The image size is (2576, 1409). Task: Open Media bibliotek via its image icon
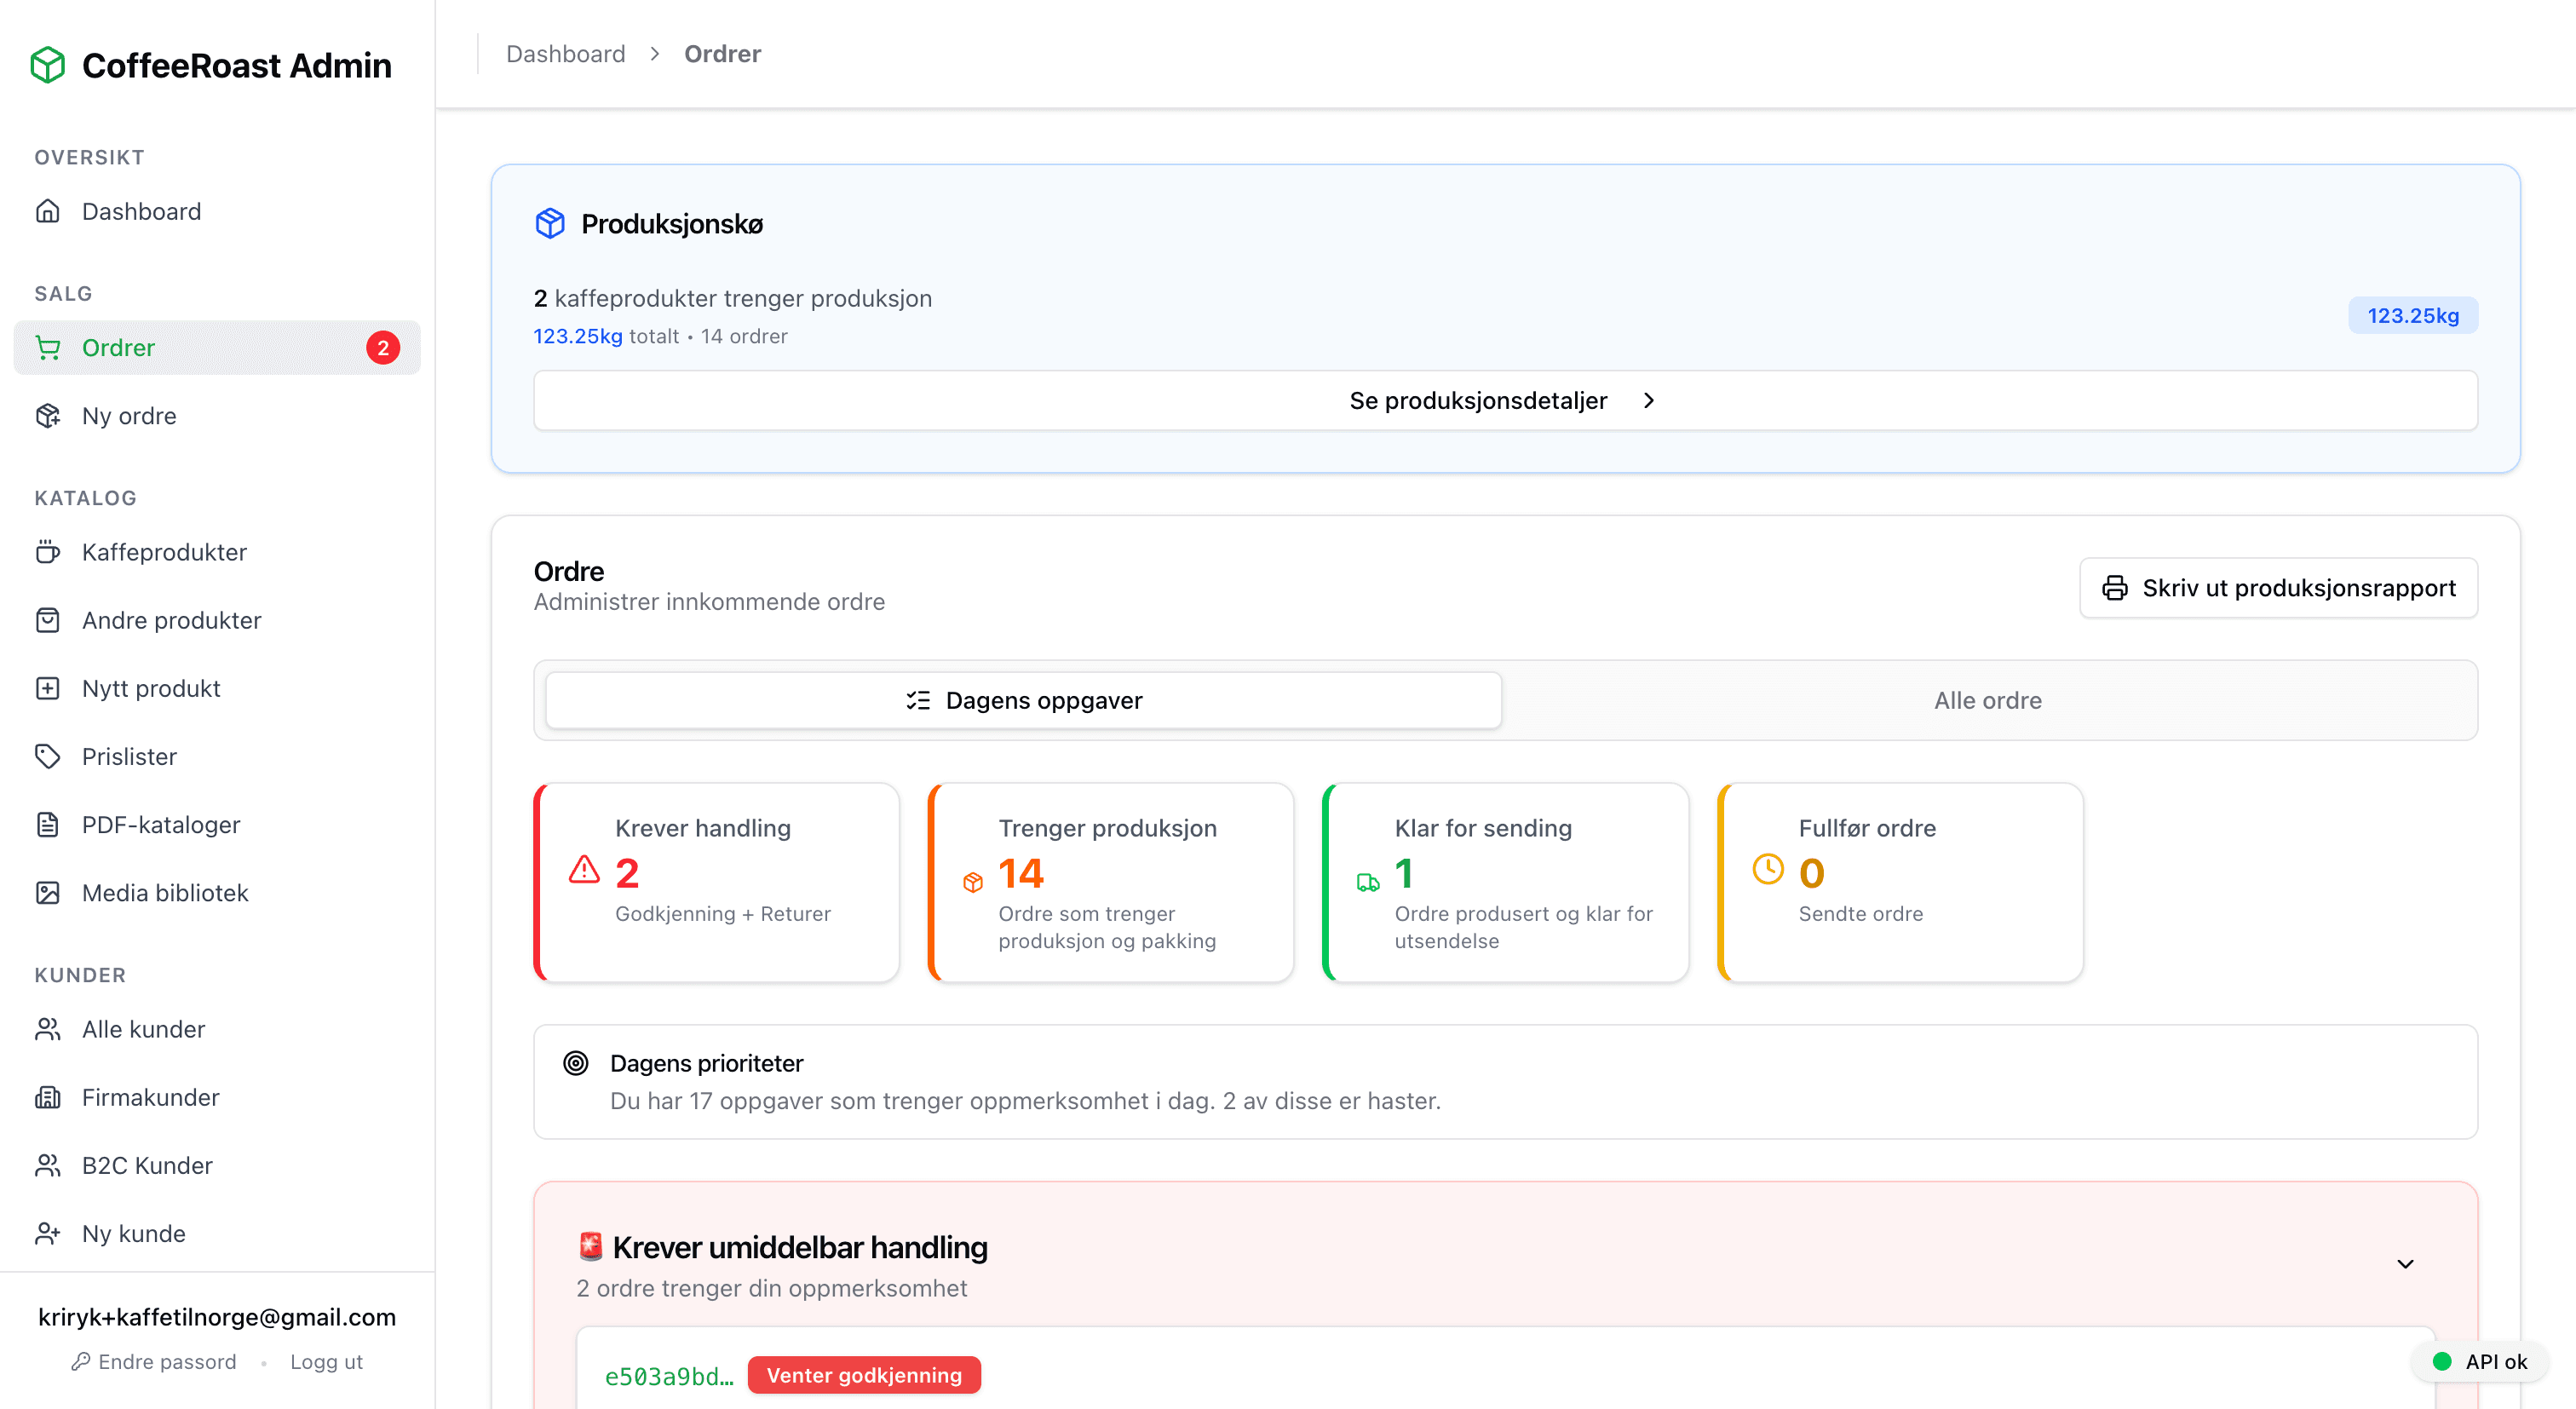(x=48, y=892)
